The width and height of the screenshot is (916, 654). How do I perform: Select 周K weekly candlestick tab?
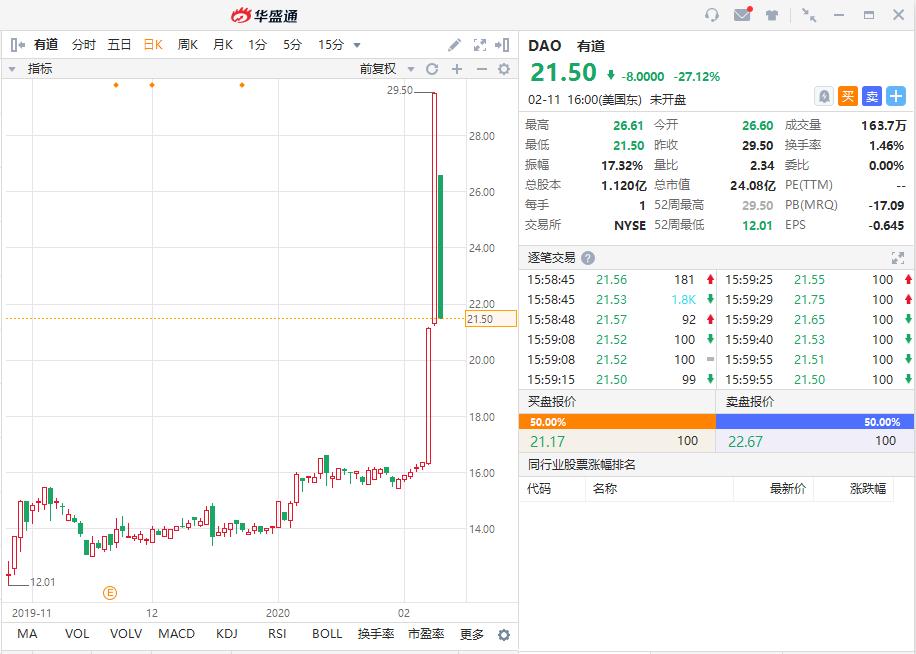coord(188,44)
